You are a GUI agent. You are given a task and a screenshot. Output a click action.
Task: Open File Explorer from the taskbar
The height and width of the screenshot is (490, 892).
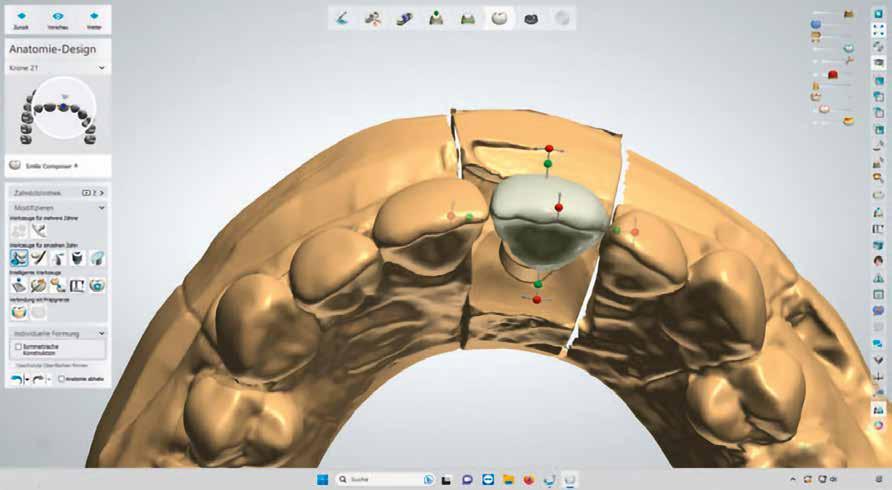point(508,480)
